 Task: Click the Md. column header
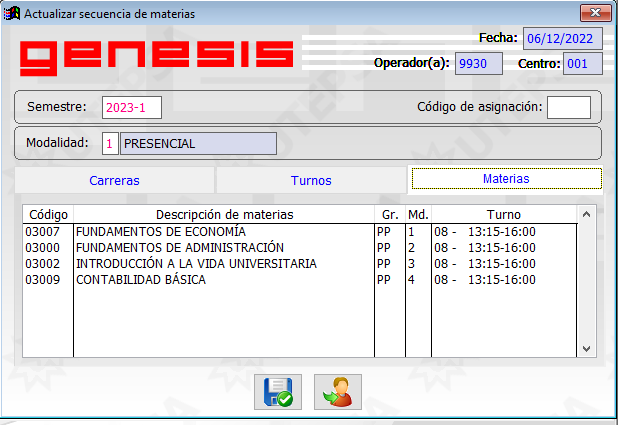coord(418,214)
